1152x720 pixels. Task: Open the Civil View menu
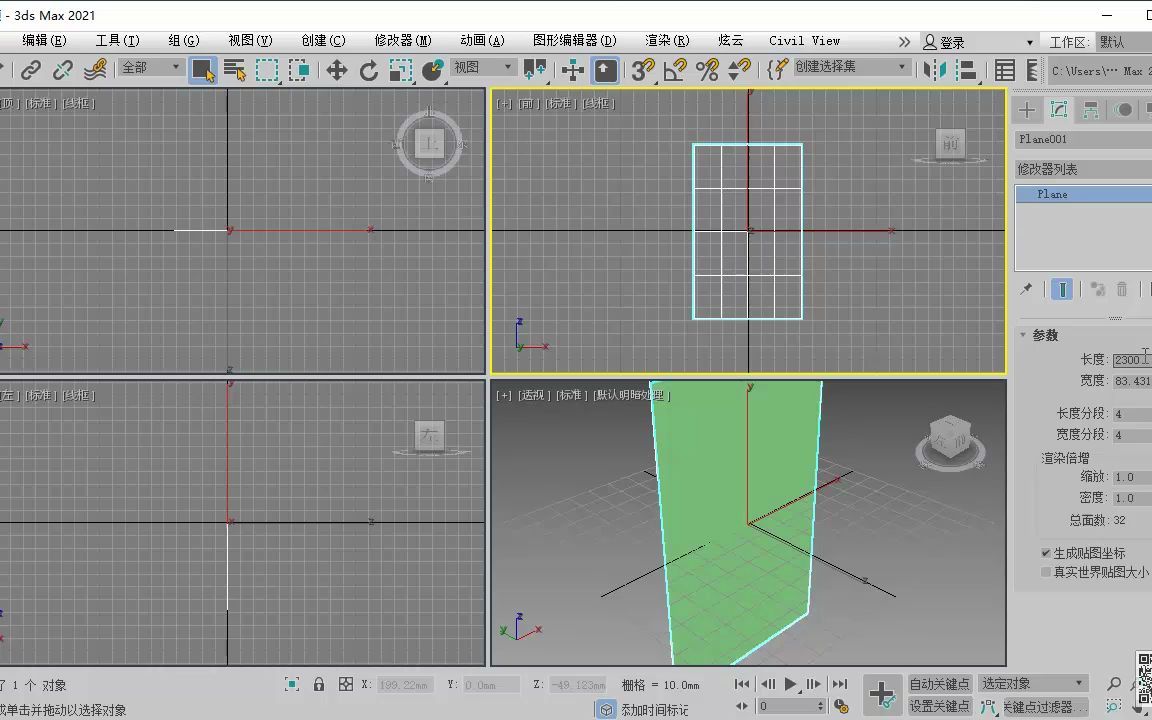[x=804, y=40]
